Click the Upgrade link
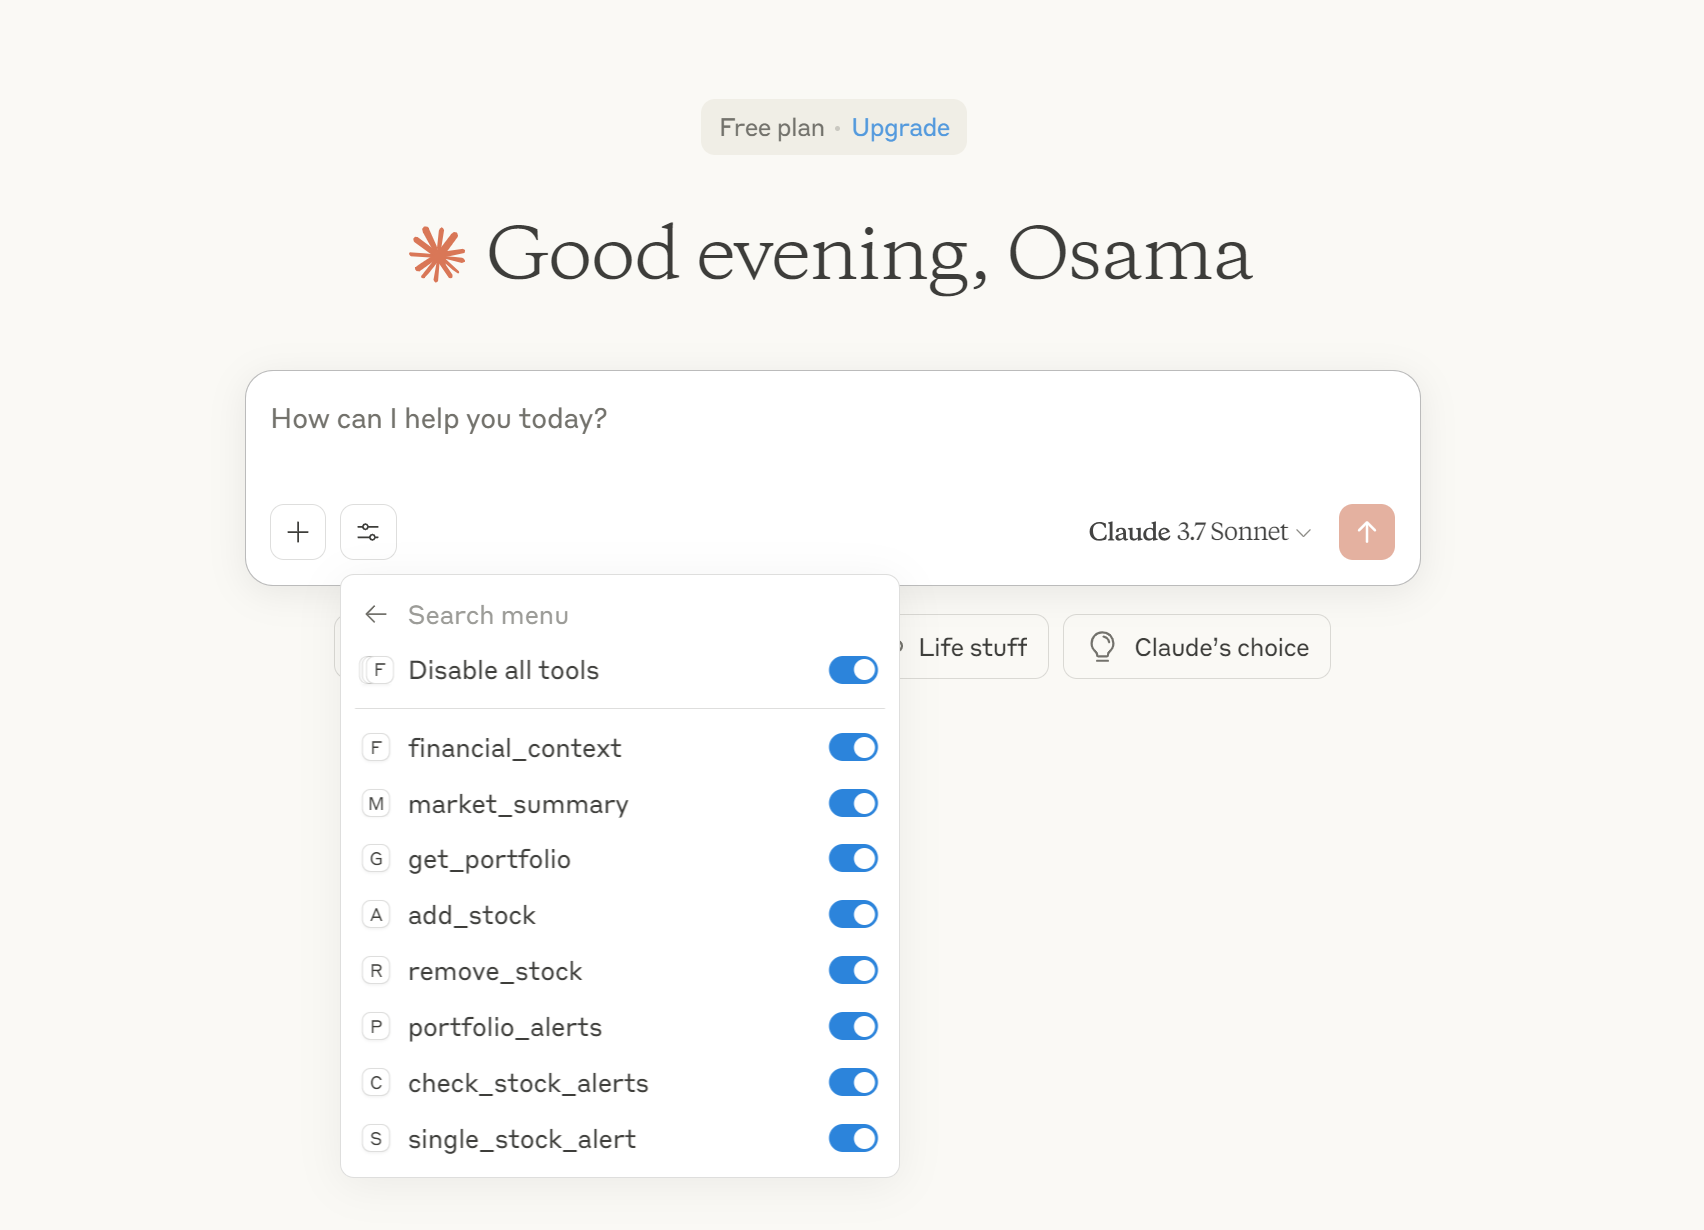The width and height of the screenshot is (1704, 1230). [x=900, y=128]
